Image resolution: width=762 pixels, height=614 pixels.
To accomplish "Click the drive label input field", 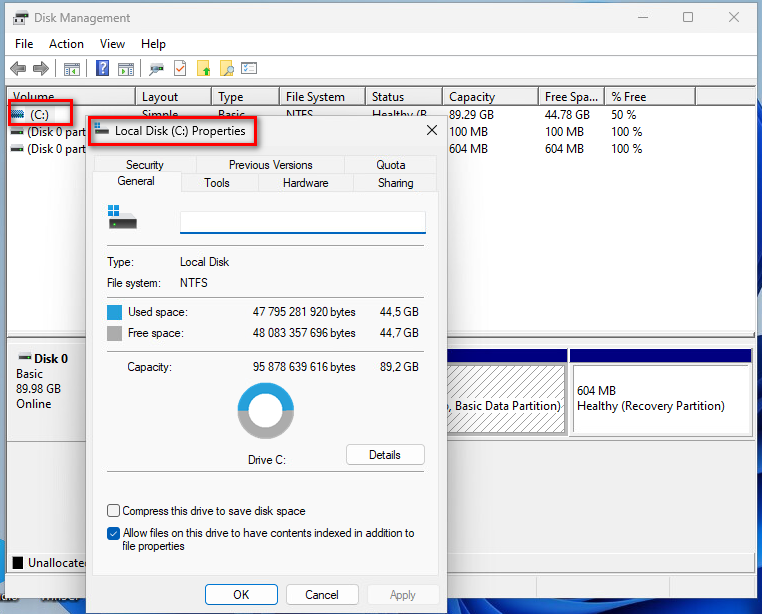I will pos(303,222).
